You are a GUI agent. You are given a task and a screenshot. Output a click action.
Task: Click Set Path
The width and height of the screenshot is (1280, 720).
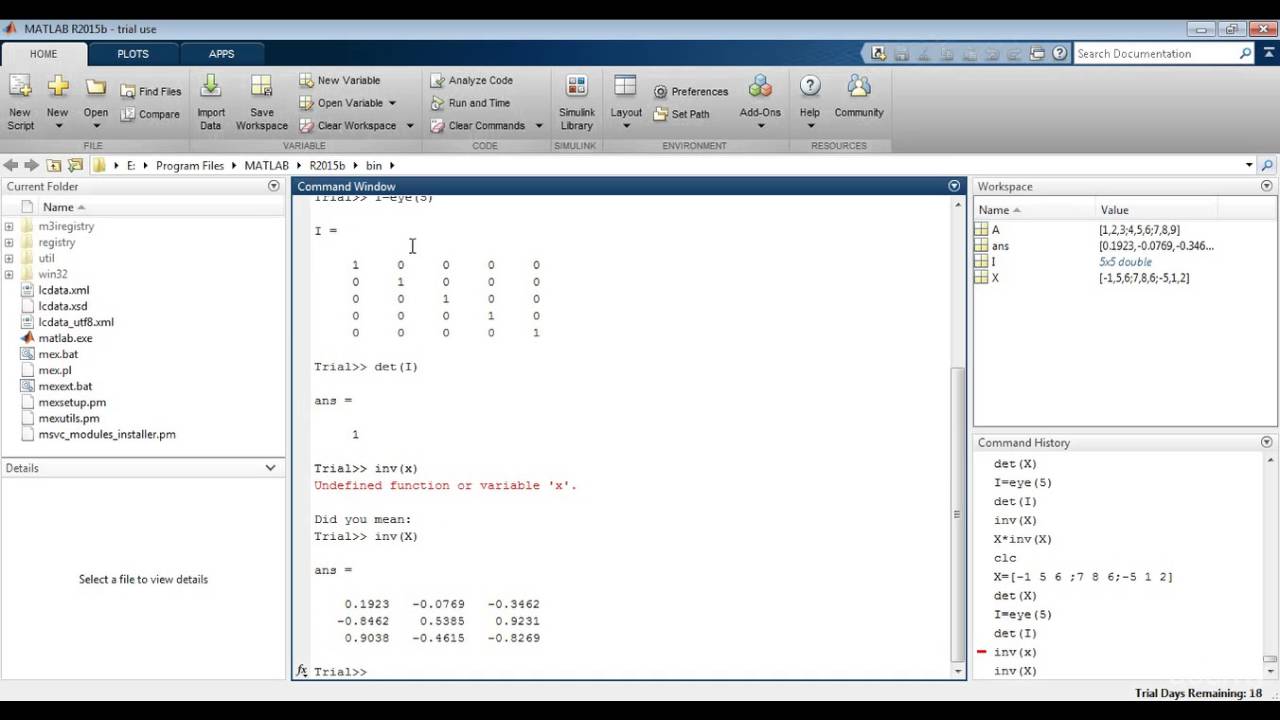pyautogui.click(x=682, y=114)
